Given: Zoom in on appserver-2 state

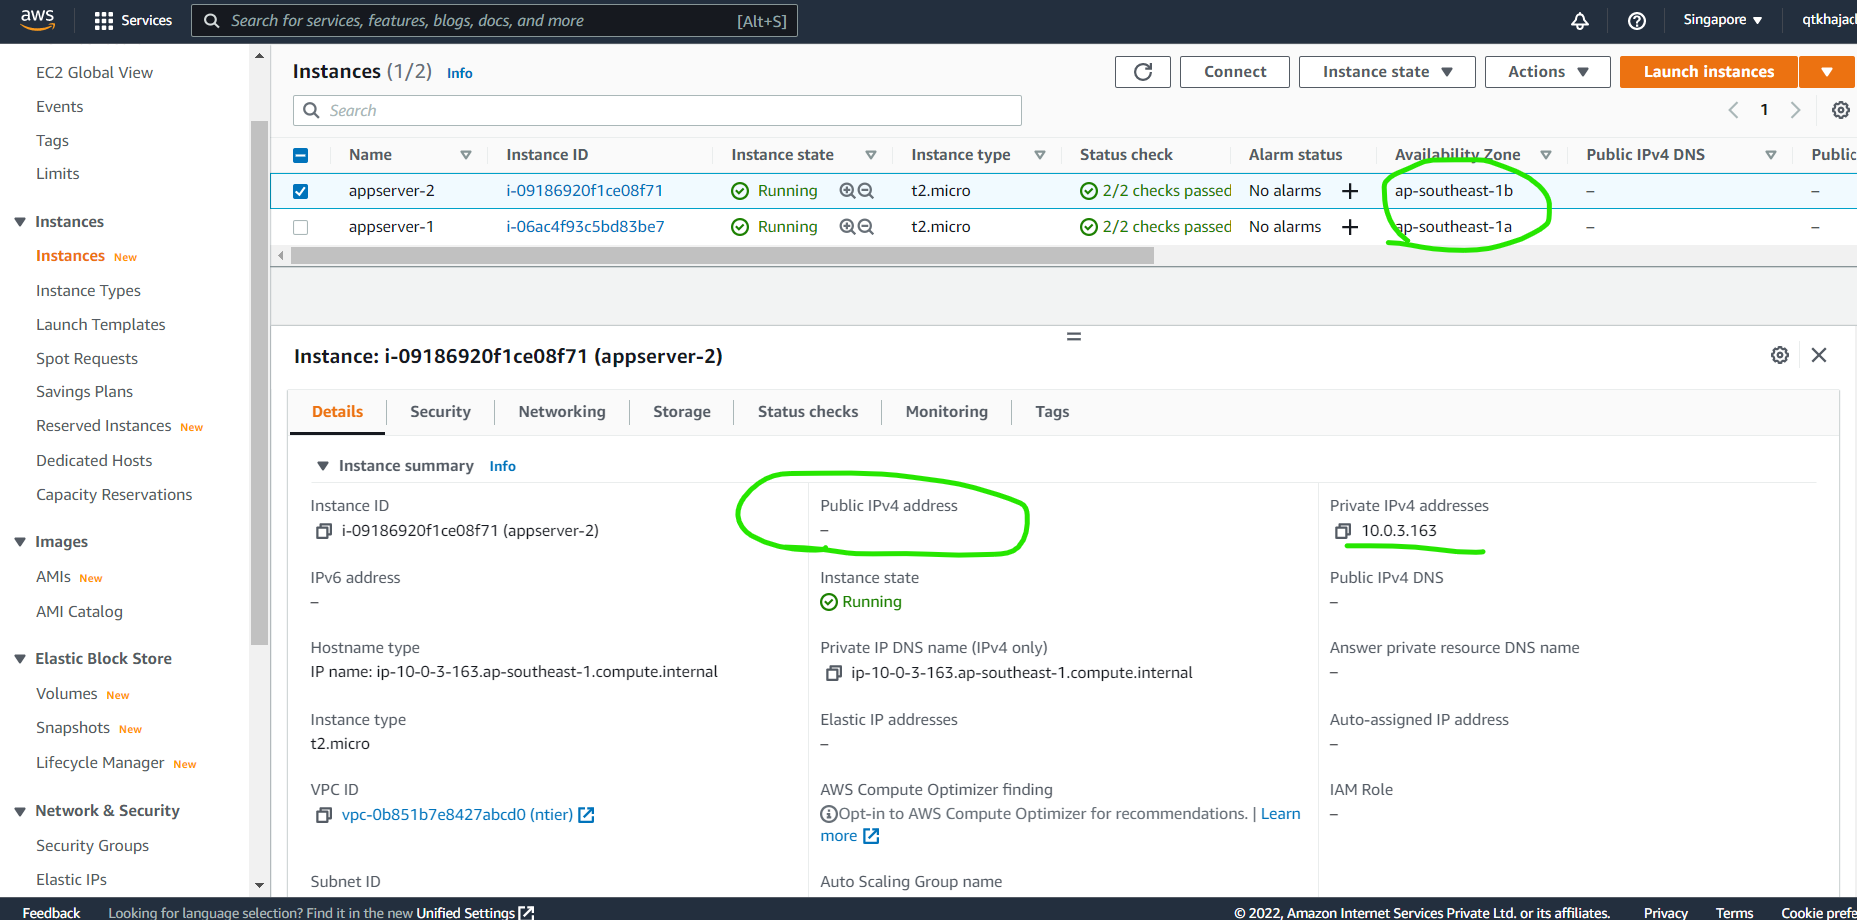Looking at the screenshot, I should pos(848,191).
